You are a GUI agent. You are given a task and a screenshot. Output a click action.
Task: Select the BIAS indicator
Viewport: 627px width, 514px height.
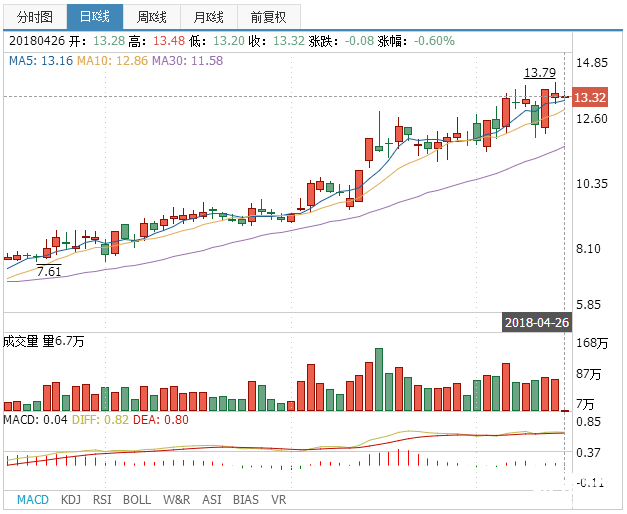pos(246,500)
